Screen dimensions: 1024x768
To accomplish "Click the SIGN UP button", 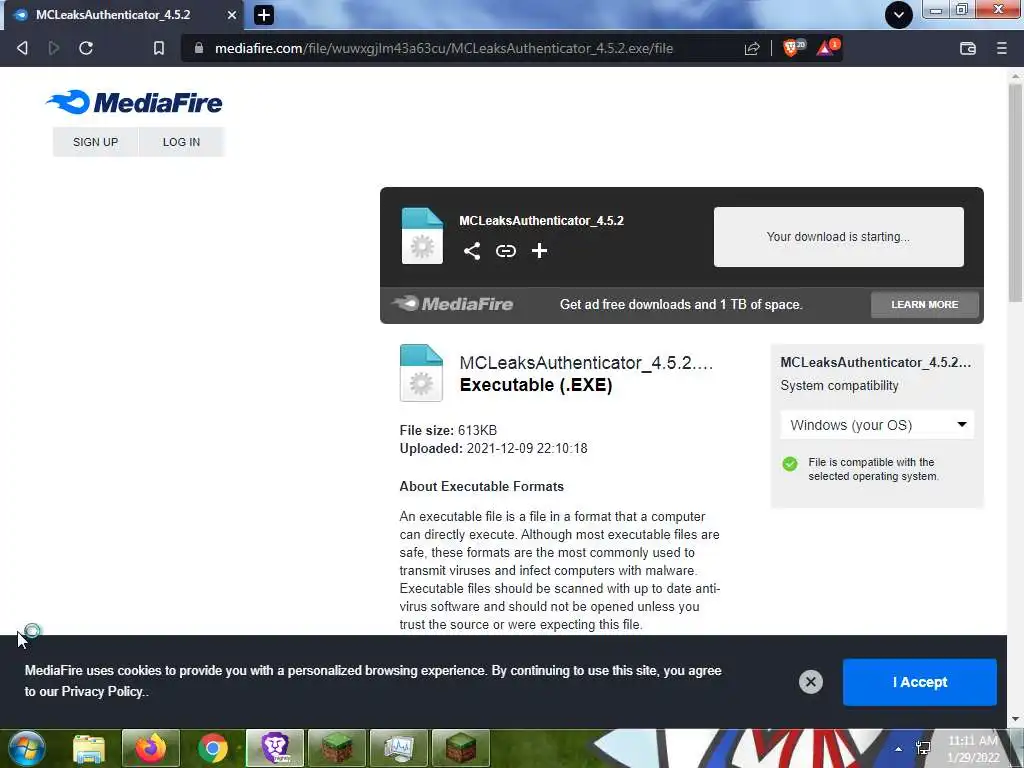I will (95, 142).
